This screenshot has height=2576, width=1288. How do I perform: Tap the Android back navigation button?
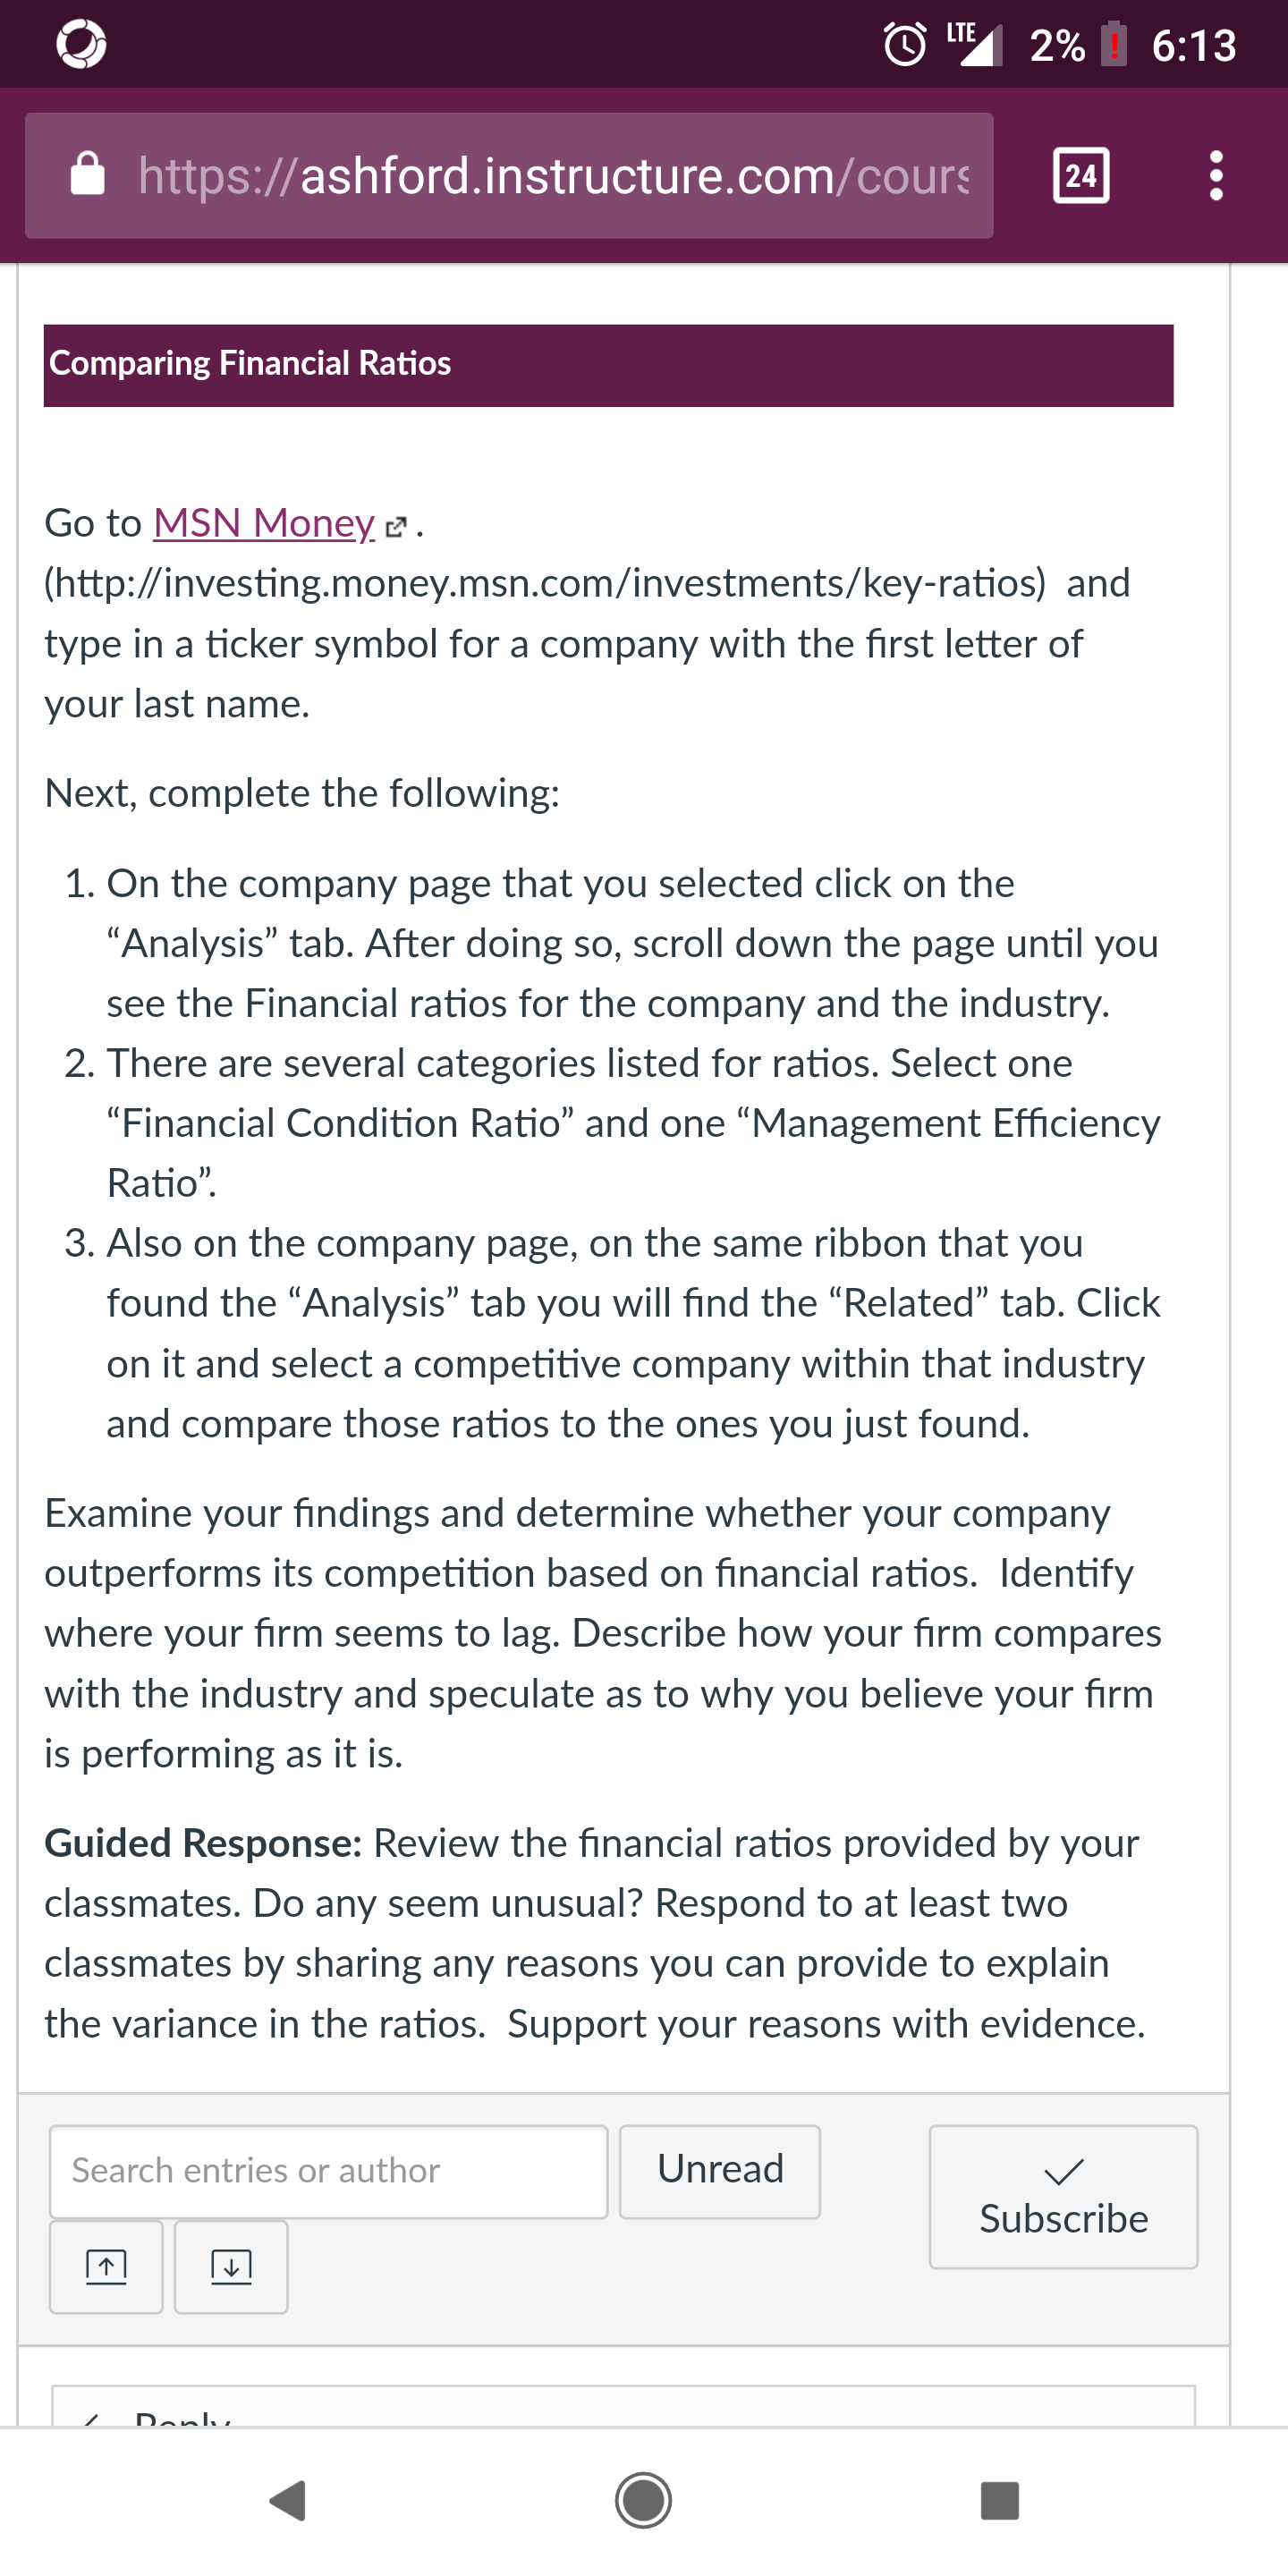coord(288,2500)
